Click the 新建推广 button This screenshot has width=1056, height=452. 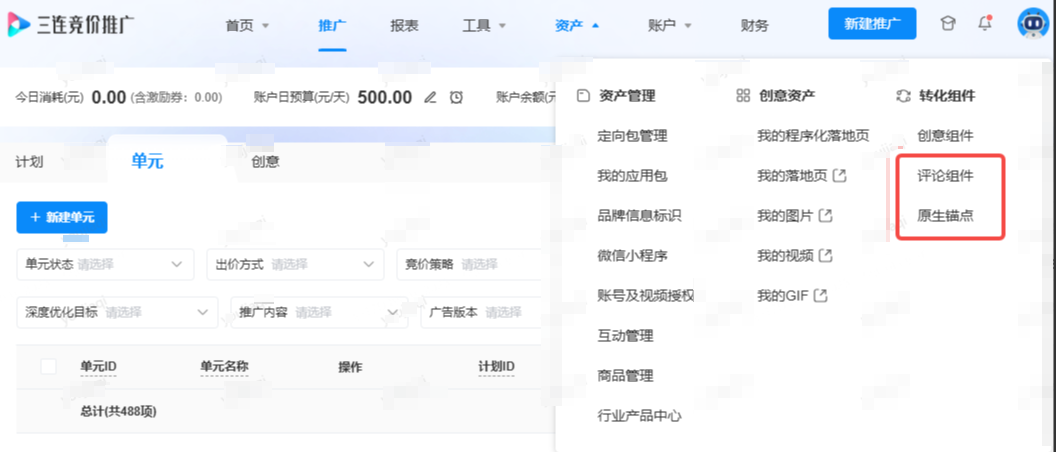[x=872, y=24]
